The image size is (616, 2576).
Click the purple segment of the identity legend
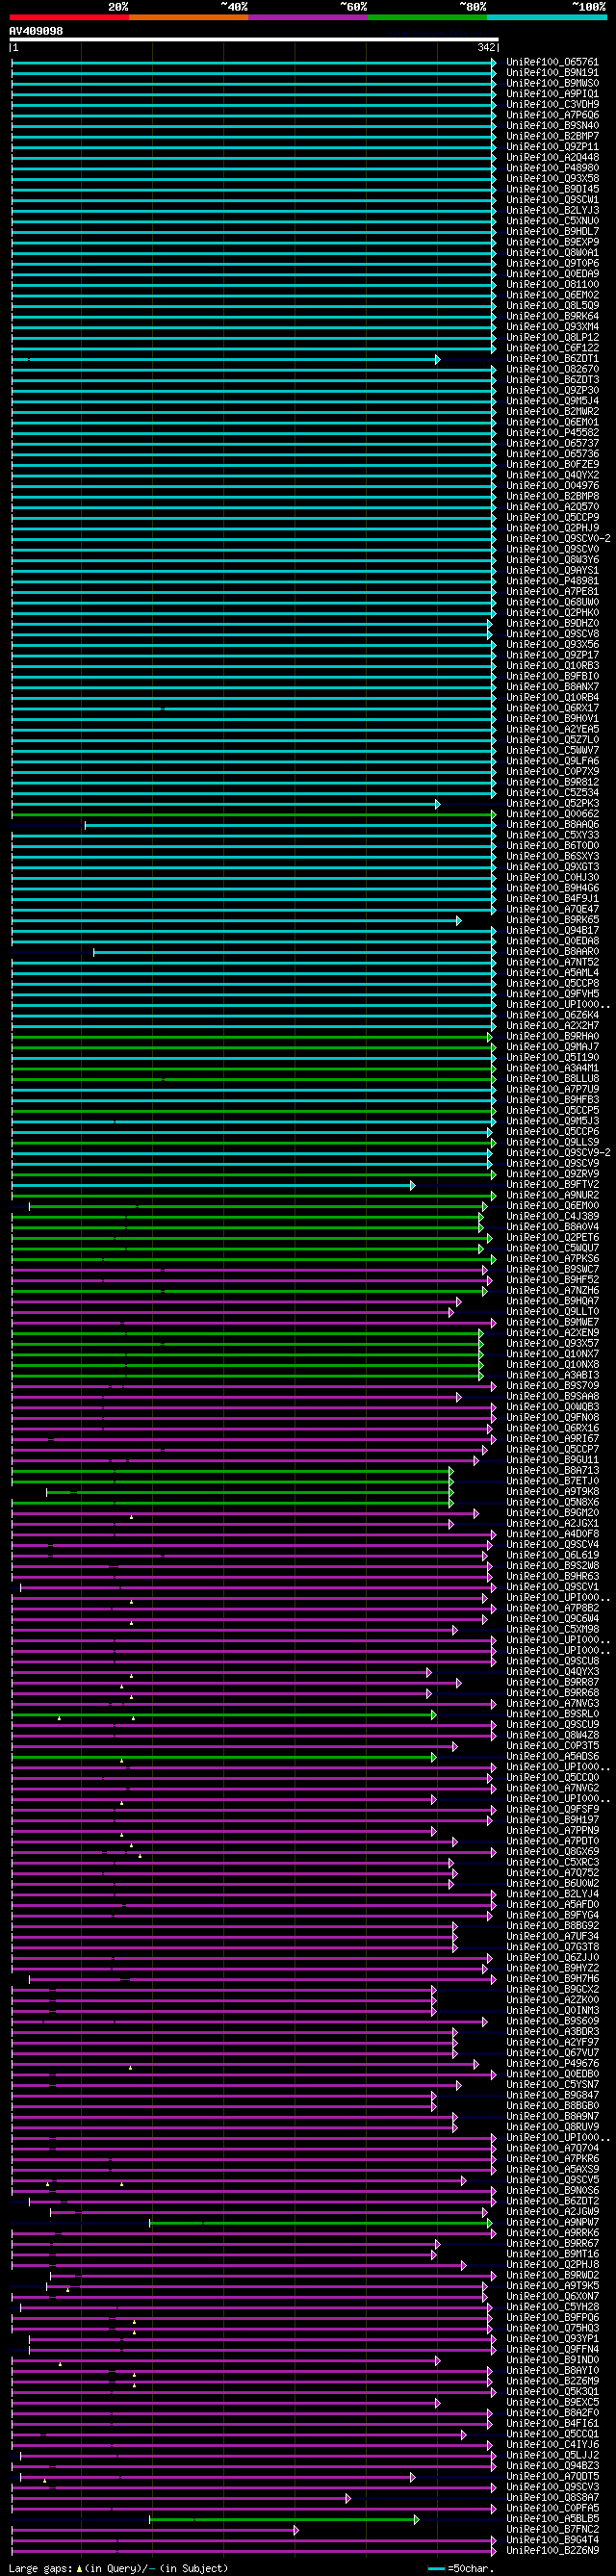(x=308, y=17)
